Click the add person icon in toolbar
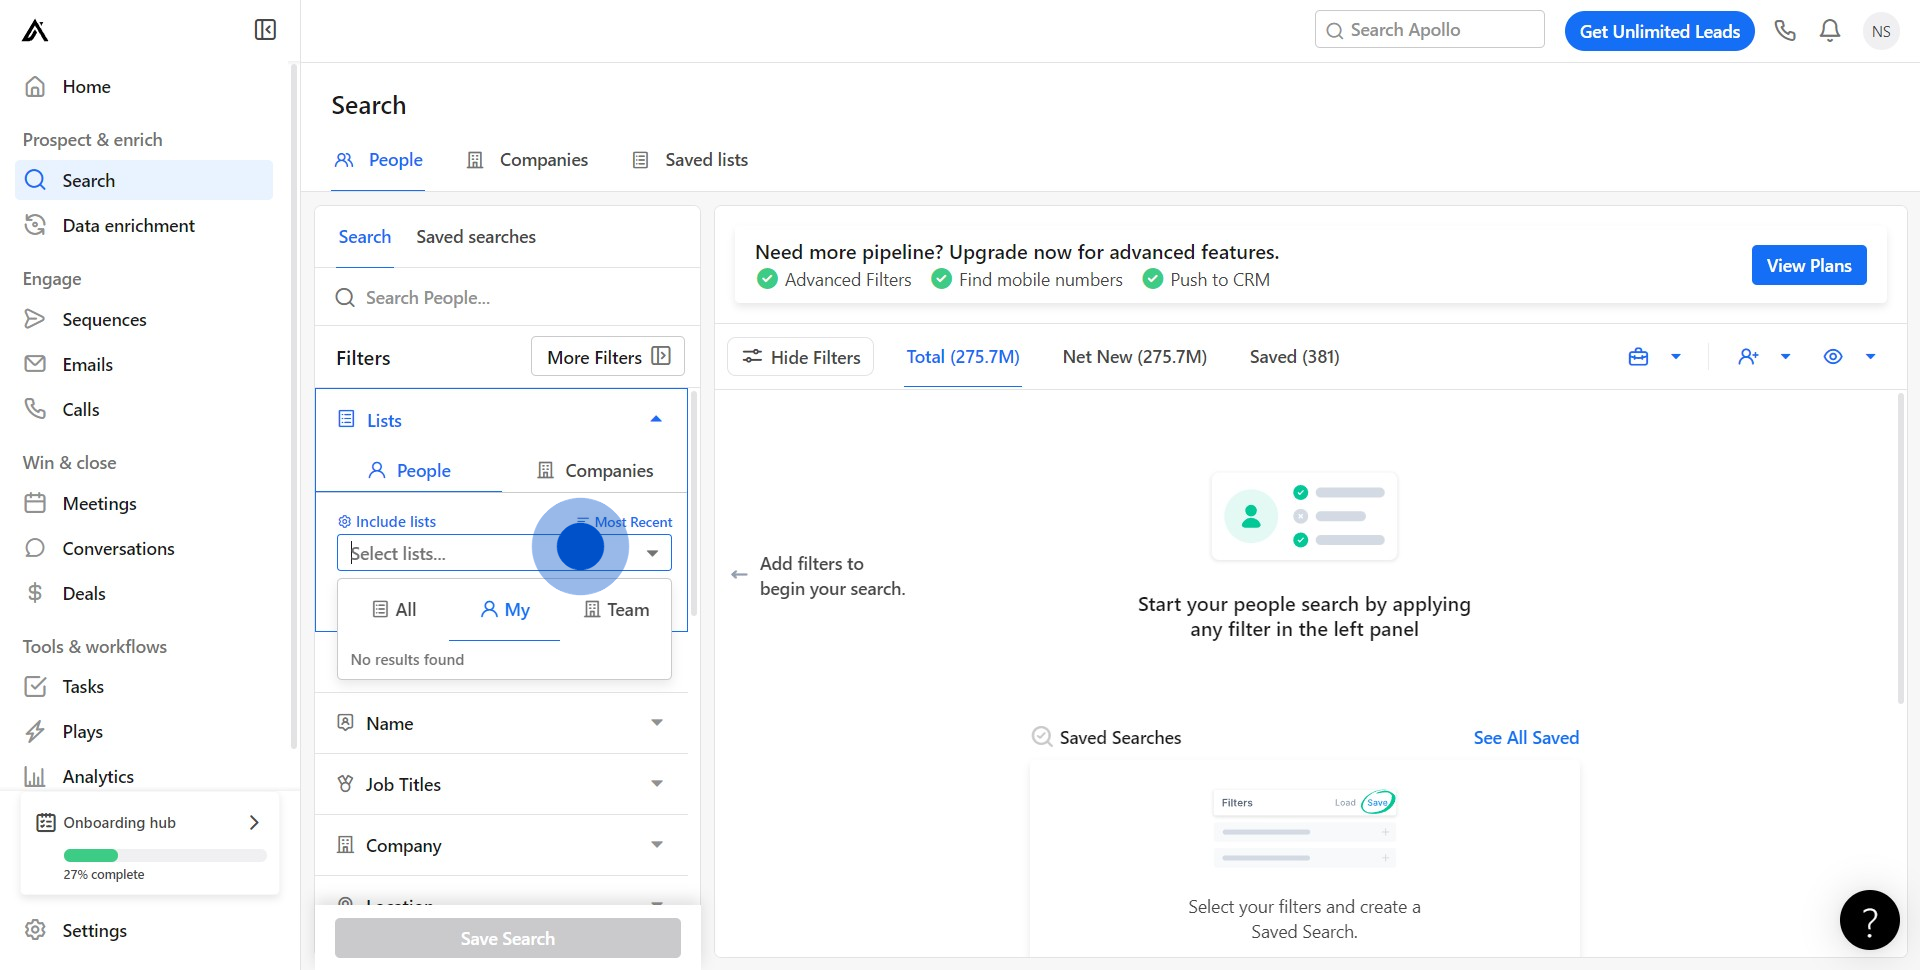The image size is (1920, 970). click(x=1748, y=357)
